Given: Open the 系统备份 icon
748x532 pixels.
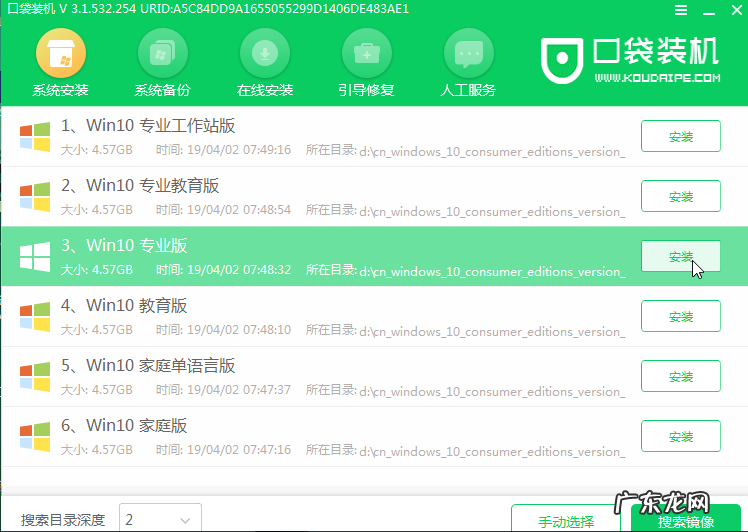Looking at the screenshot, I should [x=163, y=53].
